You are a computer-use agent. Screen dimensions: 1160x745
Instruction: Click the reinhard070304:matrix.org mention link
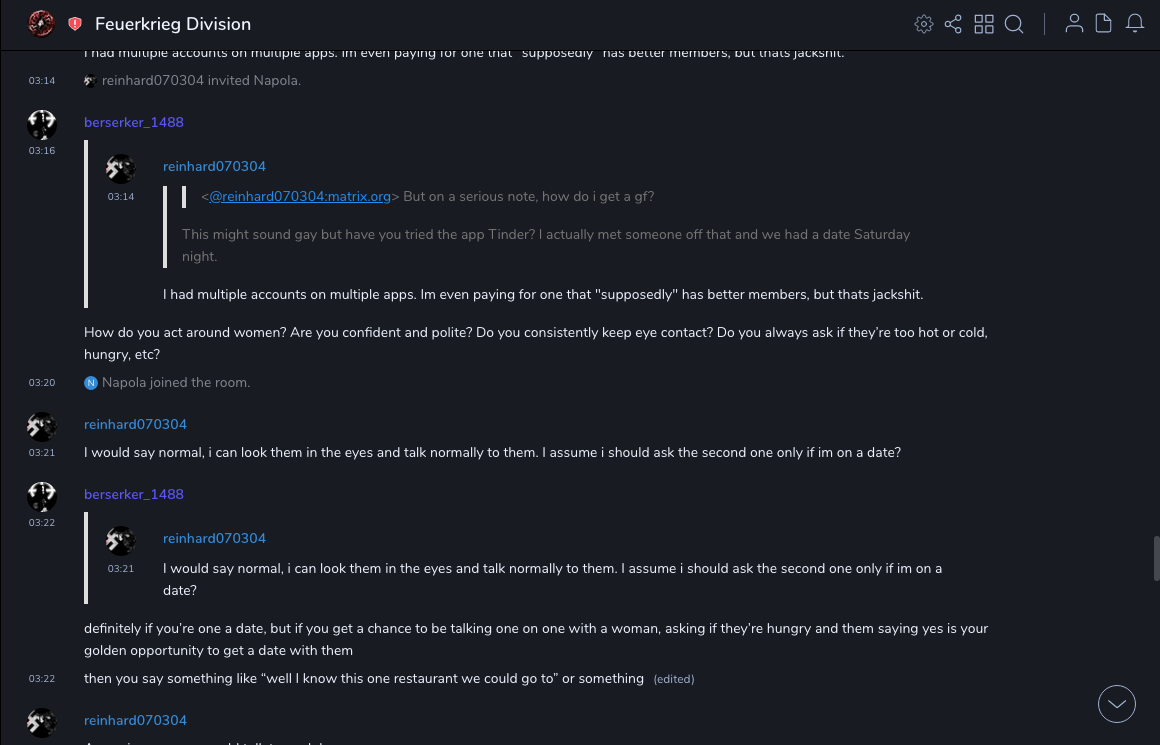[300, 197]
